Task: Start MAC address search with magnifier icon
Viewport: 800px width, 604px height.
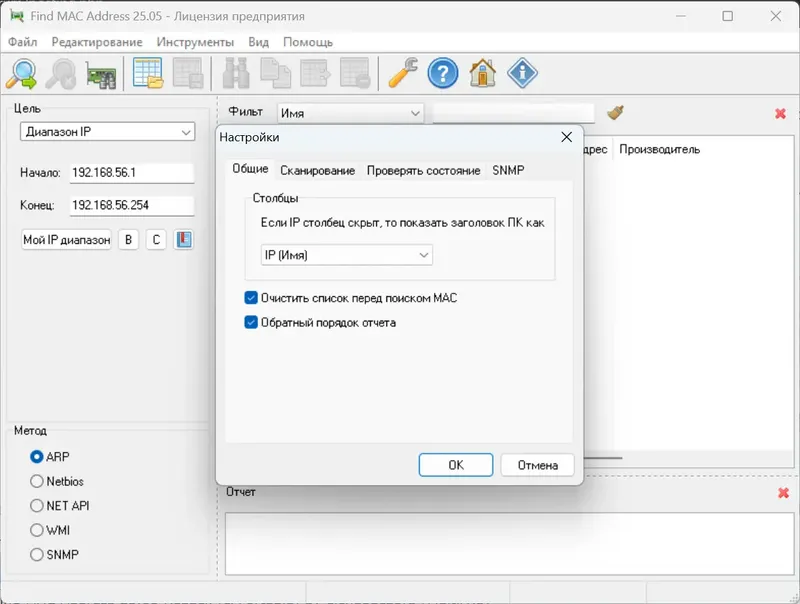Action: click(x=21, y=73)
